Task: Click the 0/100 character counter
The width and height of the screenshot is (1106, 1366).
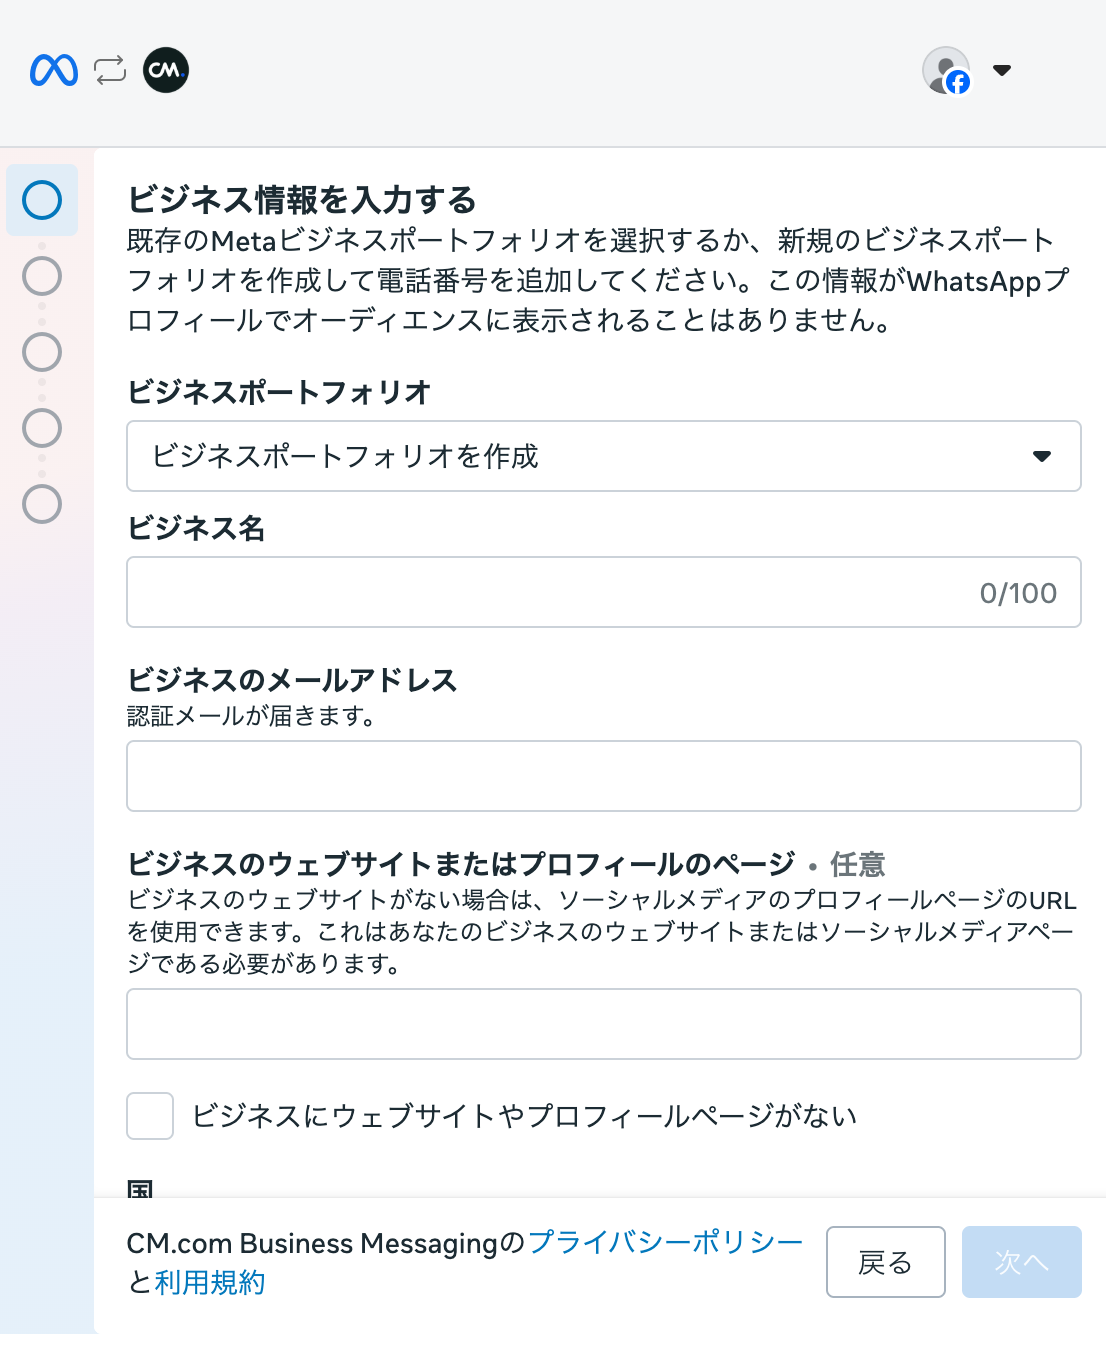Action: click(1017, 592)
